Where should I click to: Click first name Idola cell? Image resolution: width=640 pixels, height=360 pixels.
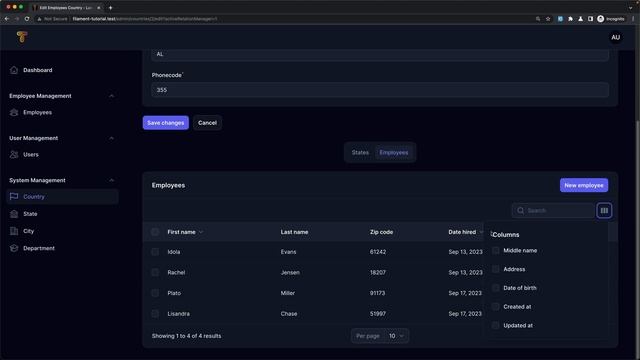point(174,252)
